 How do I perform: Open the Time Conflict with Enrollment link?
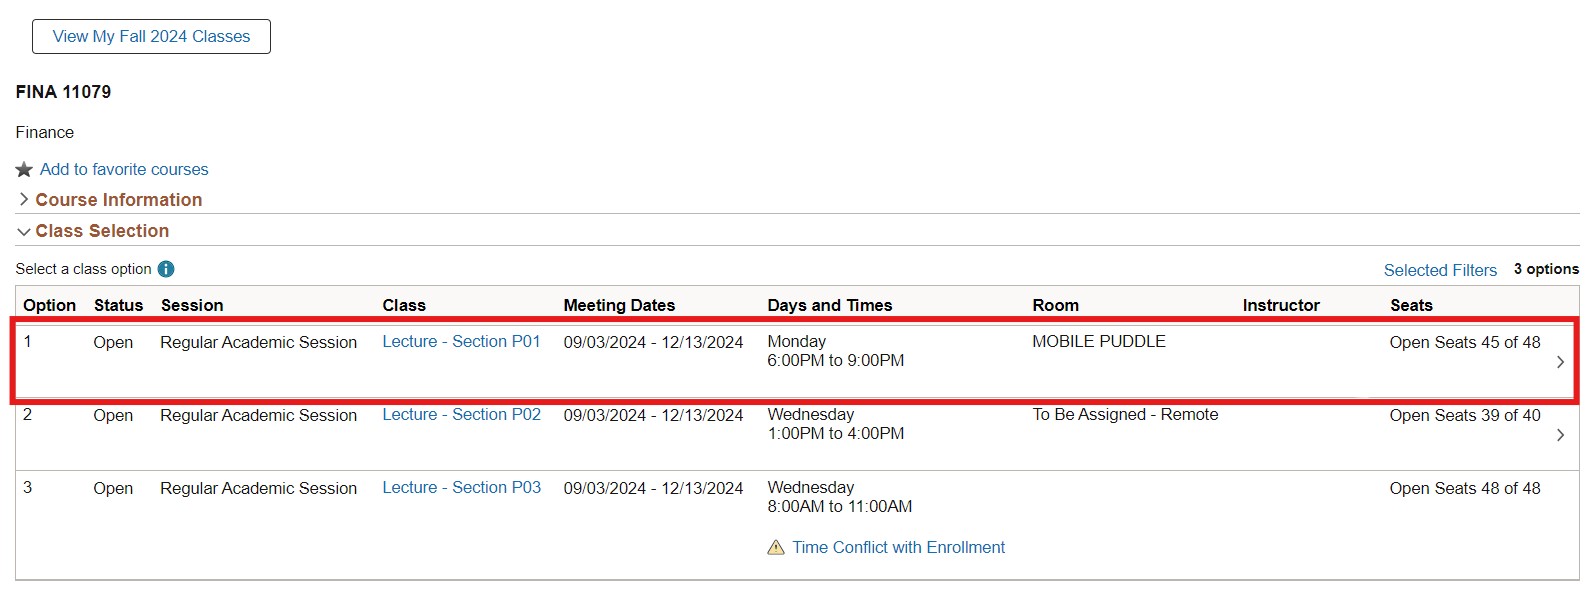point(898,548)
